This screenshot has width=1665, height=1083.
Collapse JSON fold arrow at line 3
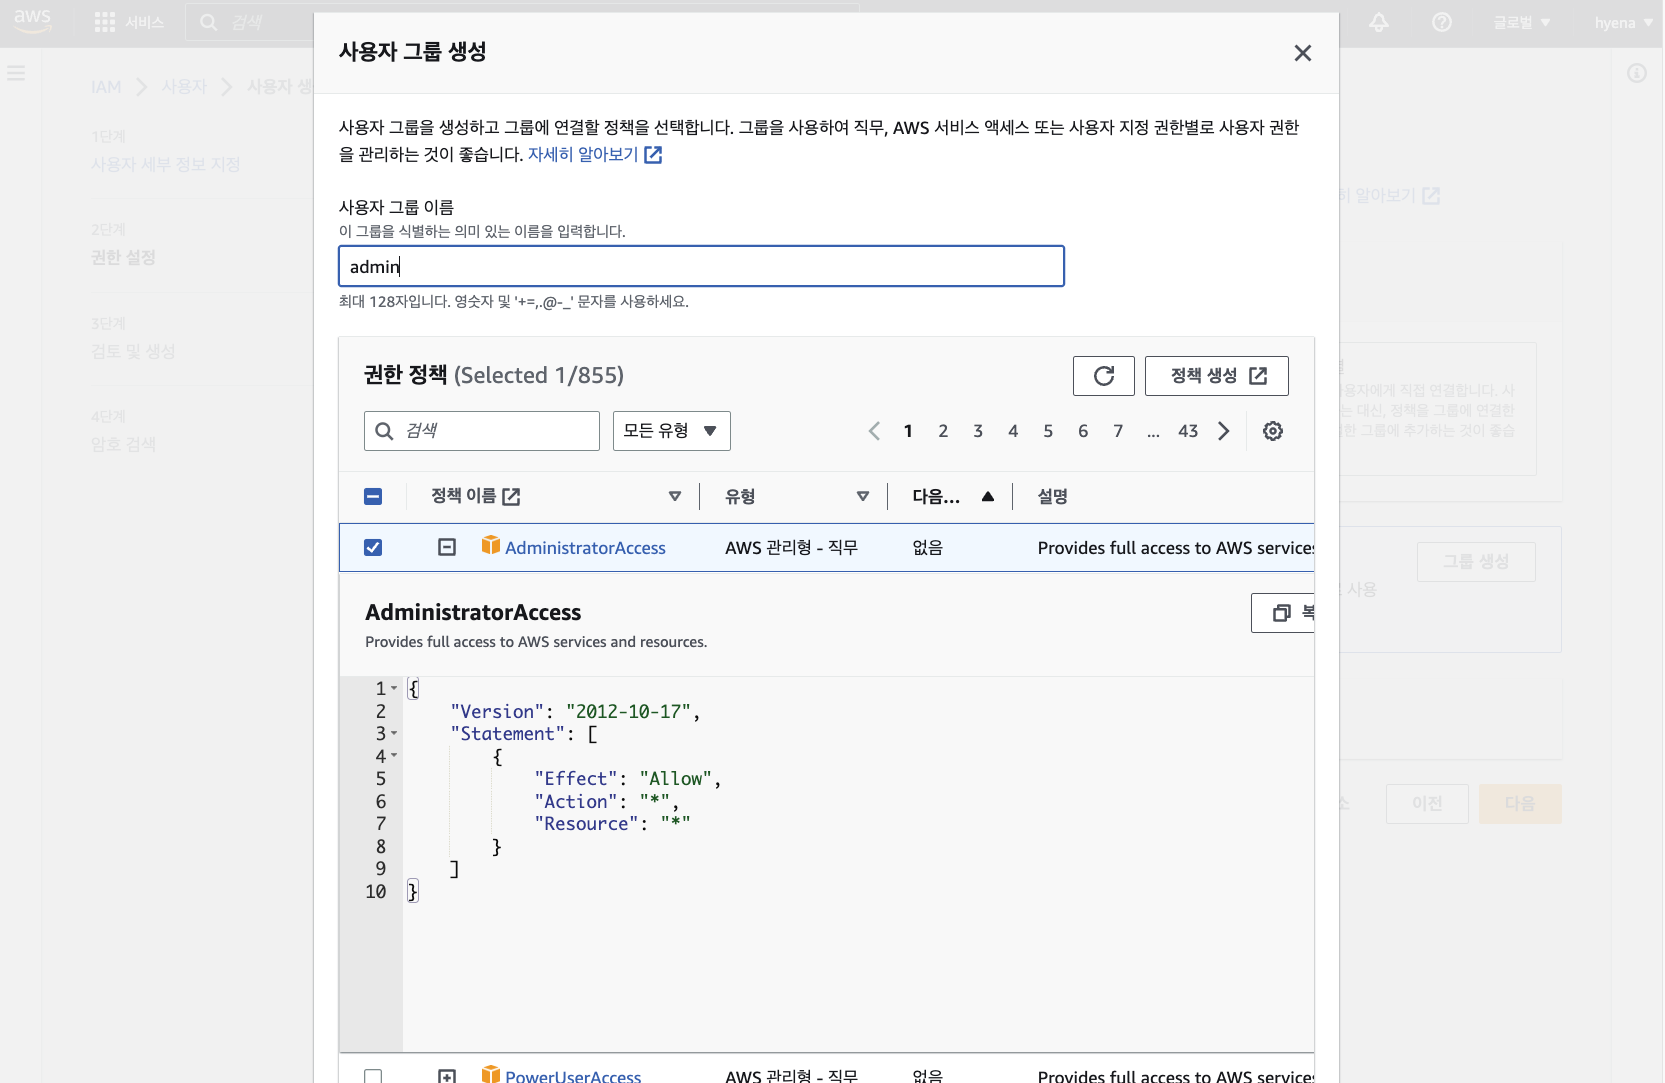394,734
